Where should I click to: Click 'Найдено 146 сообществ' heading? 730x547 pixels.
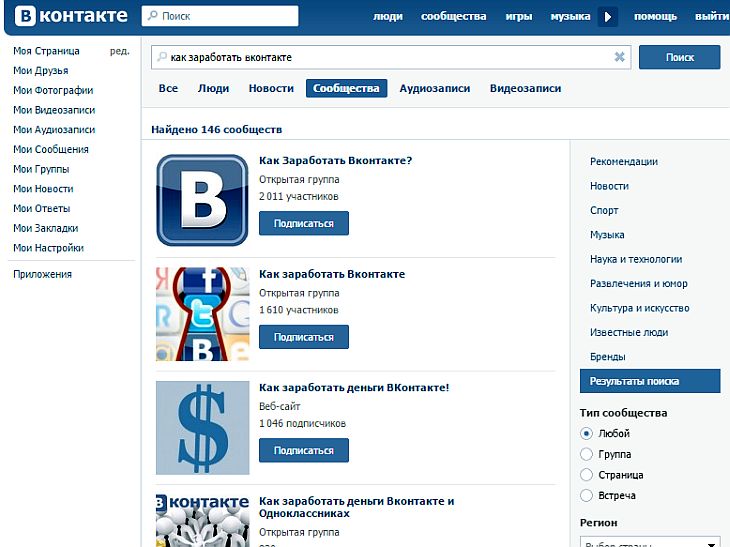pos(216,129)
